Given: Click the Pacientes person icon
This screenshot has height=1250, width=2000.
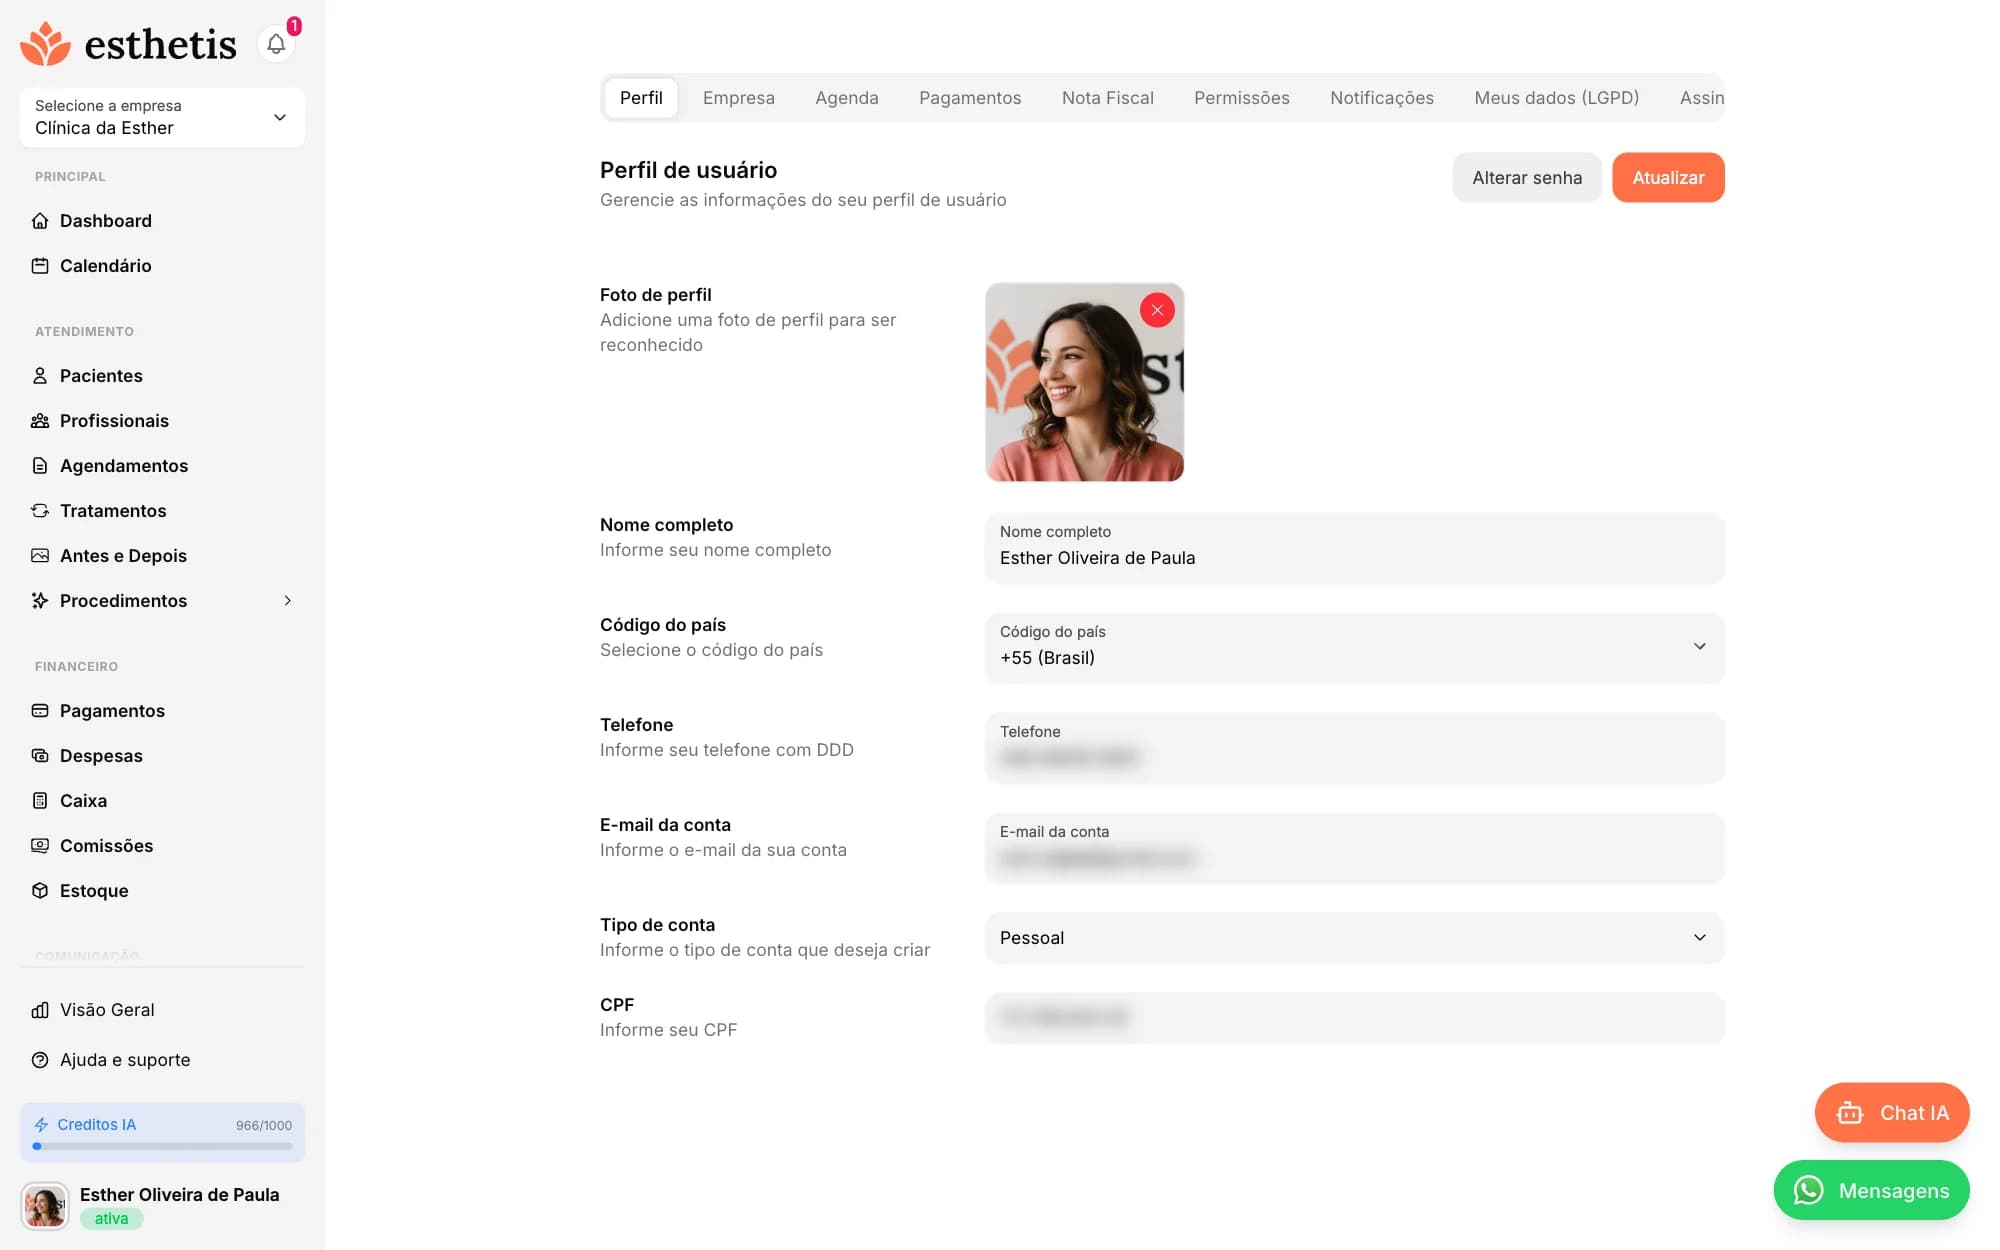Looking at the screenshot, I should (40, 376).
